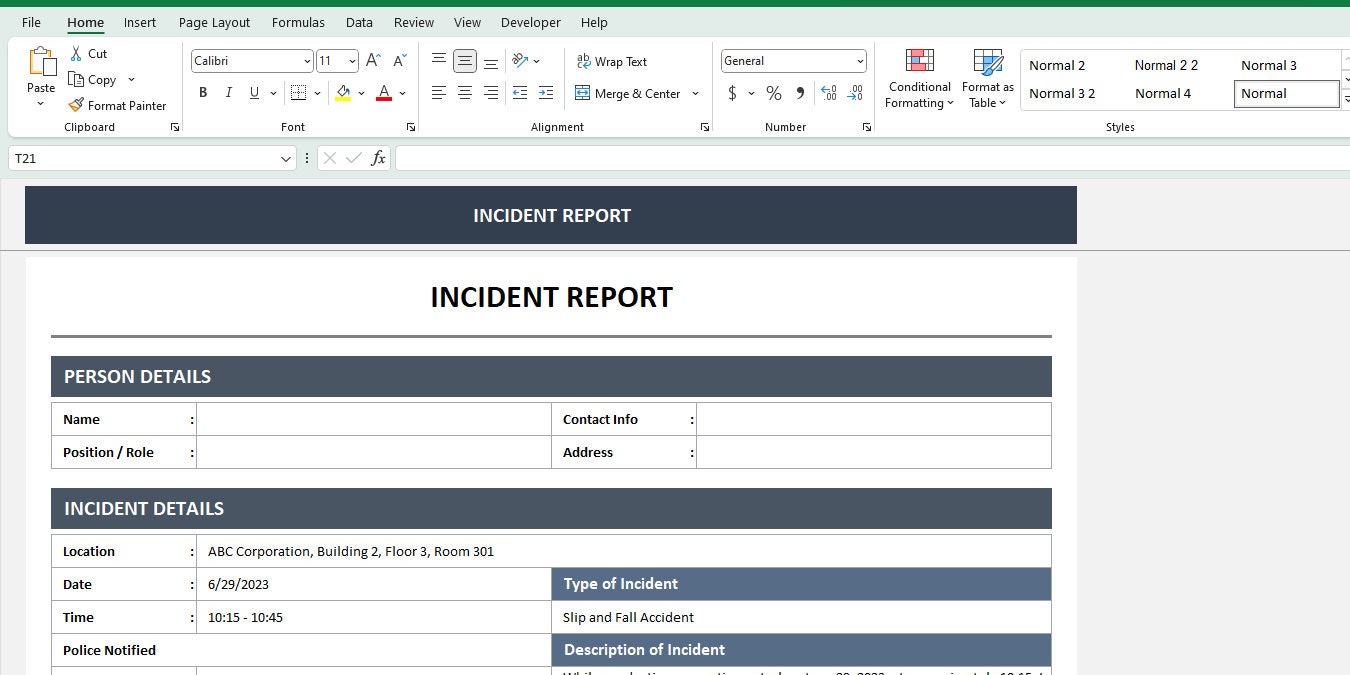Select the Comma Style icon
Viewport: 1350px width, 675px height.
tap(798, 93)
